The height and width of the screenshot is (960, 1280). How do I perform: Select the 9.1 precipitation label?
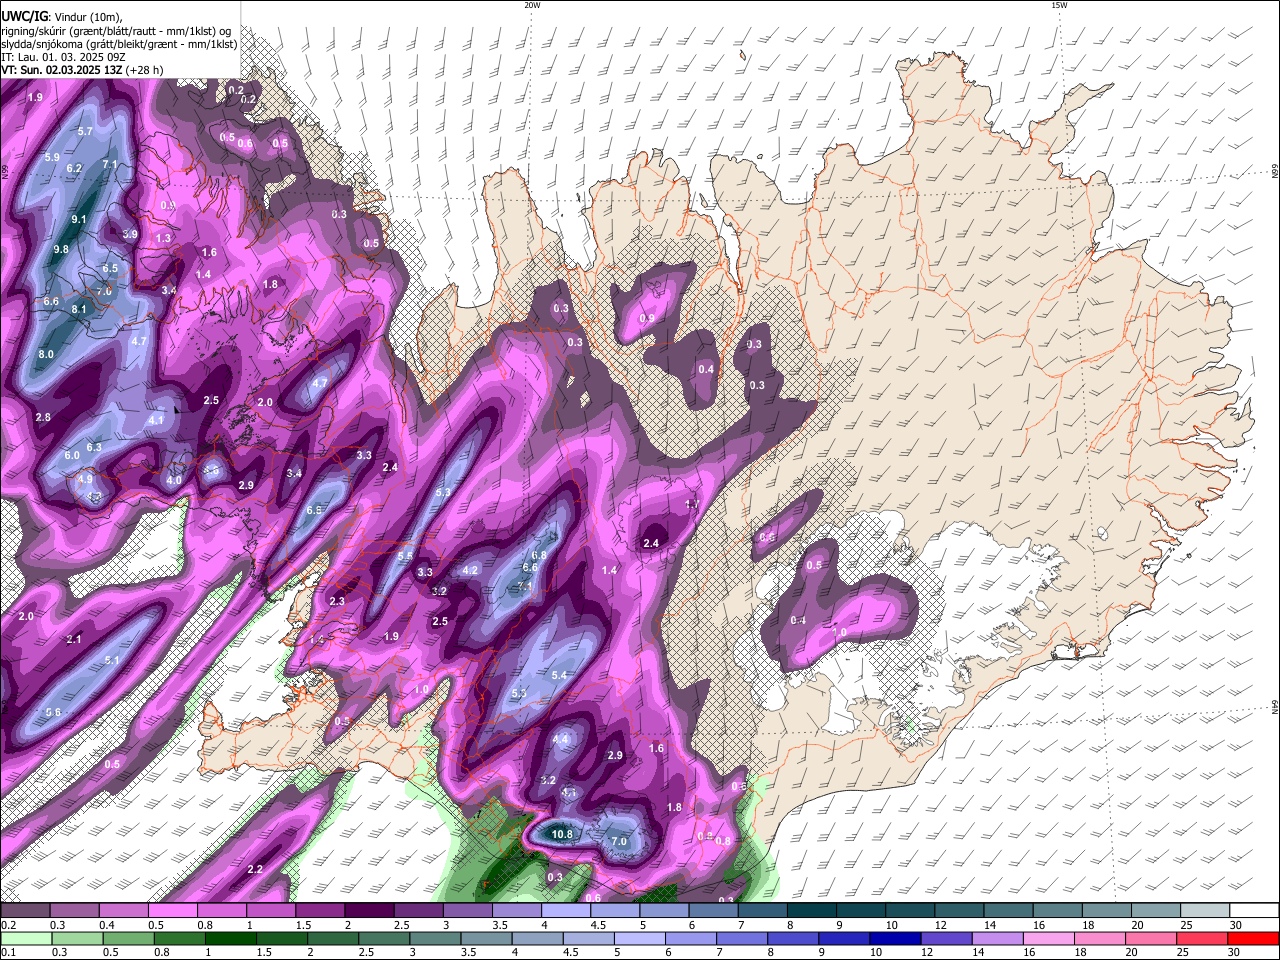click(79, 219)
